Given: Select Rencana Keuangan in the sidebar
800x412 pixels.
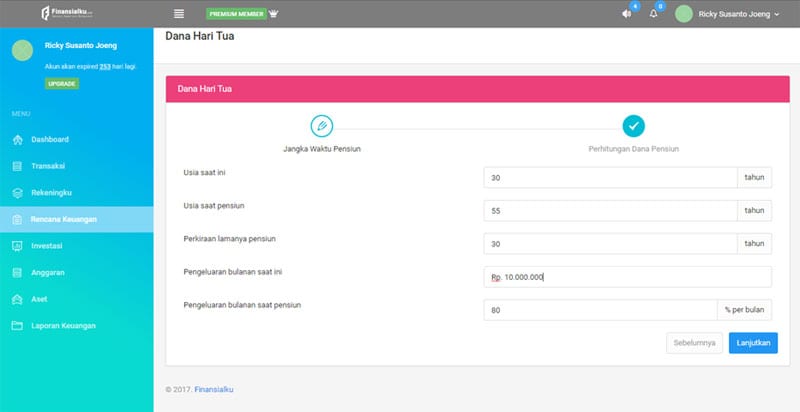Looking at the screenshot, I should tap(62, 219).
